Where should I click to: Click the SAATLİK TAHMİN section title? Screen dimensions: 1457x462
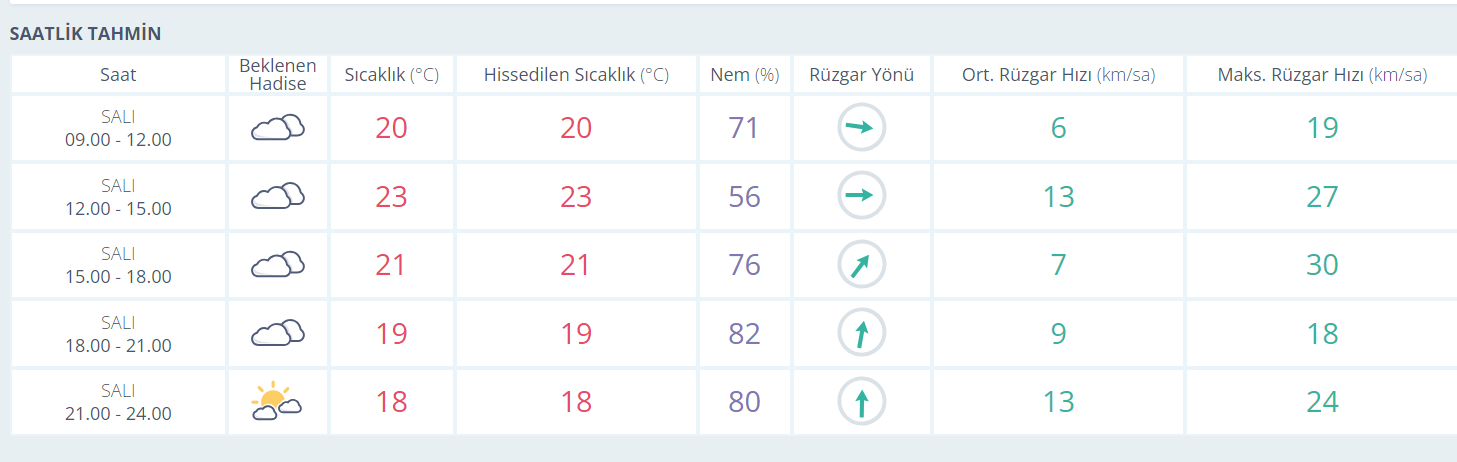tap(85, 34)
